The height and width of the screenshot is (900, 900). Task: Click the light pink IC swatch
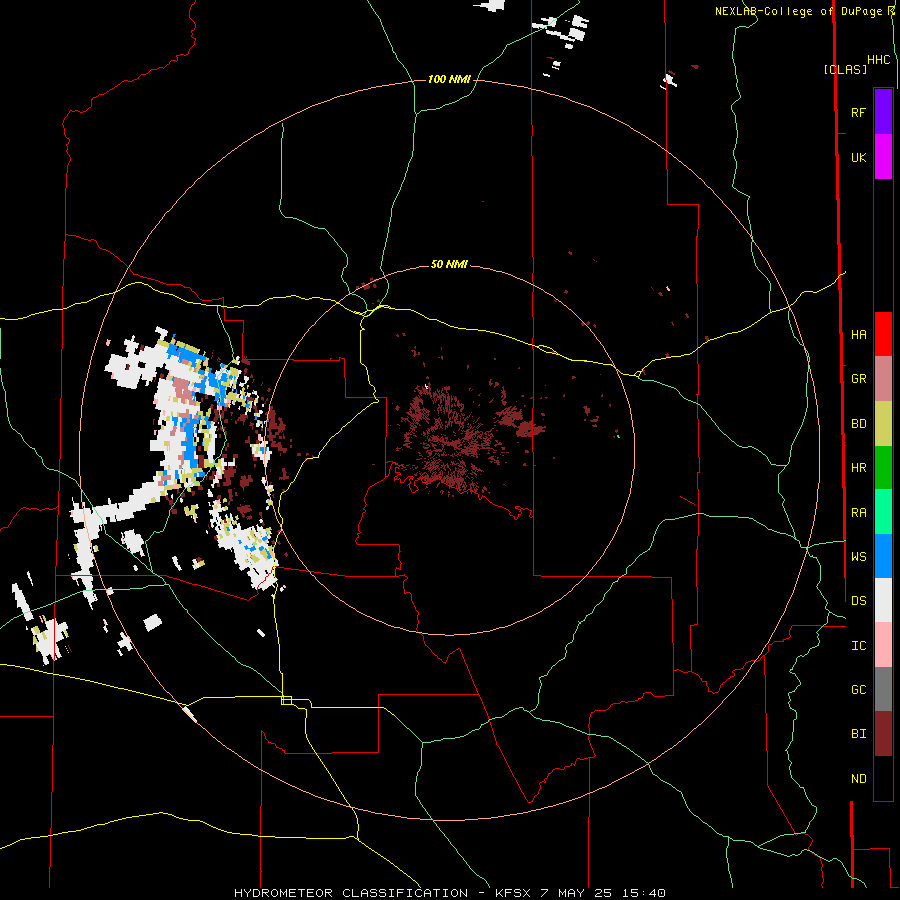(883, 645)
